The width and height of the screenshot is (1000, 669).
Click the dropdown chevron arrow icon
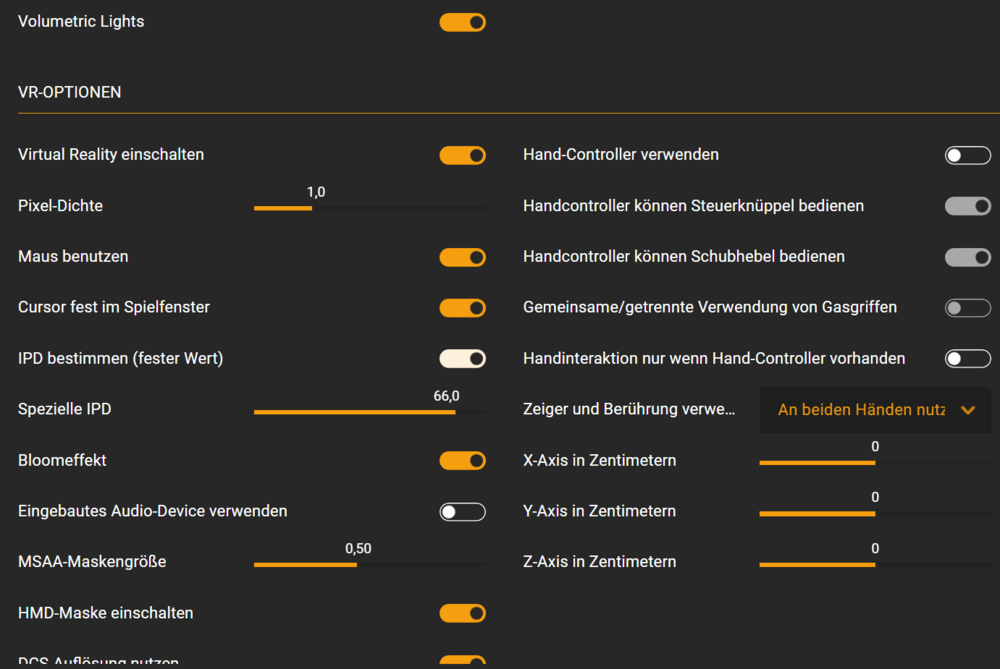coord(967,410)
